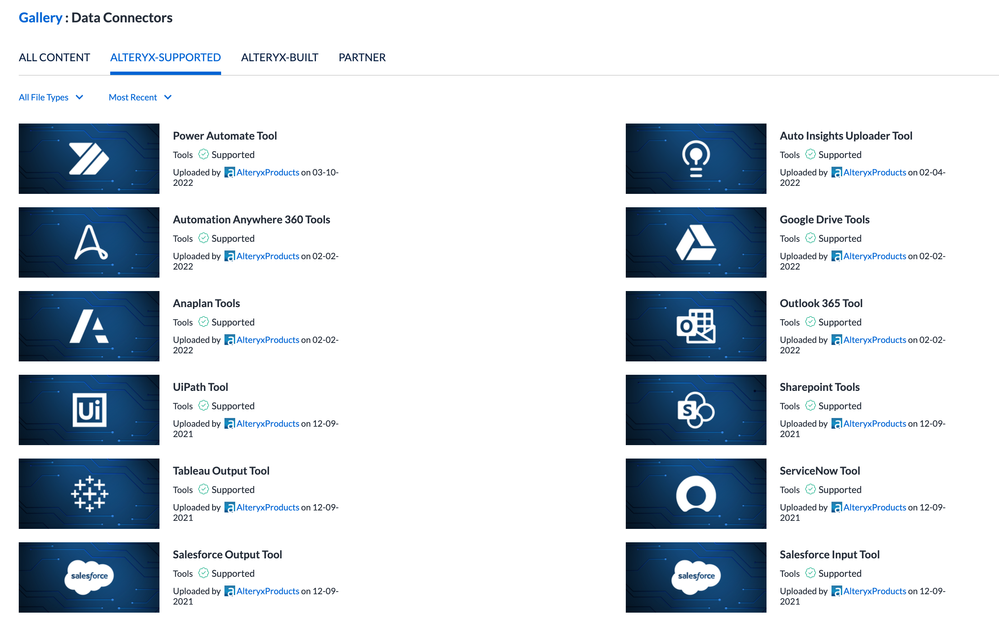Viewport: 999px width, 637px height.
Task: Open the Google Drive Tools logo thumbnail
Action: coord(696,242)
